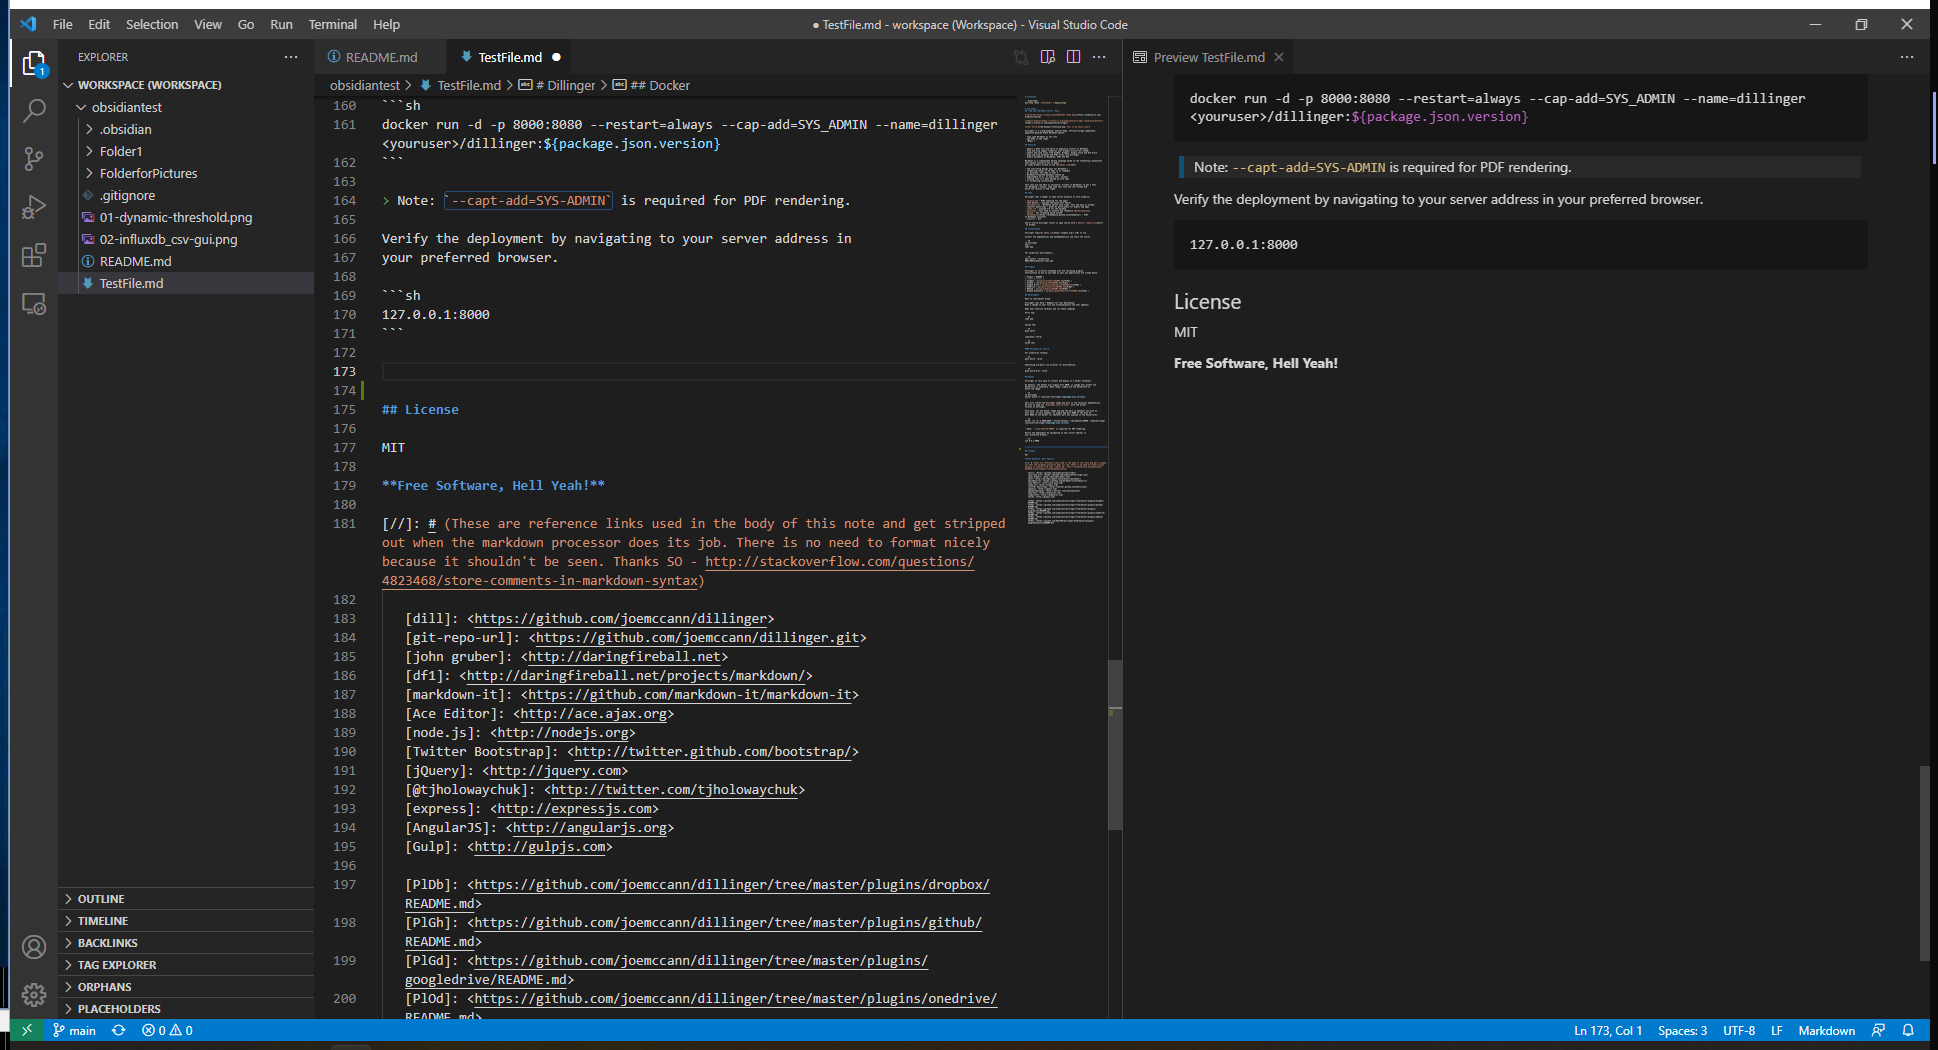Image resolution: width=1938 pixels, height=1050 pixels.
Task: Expand the OUTLINE panel
Action: (186, 899)
